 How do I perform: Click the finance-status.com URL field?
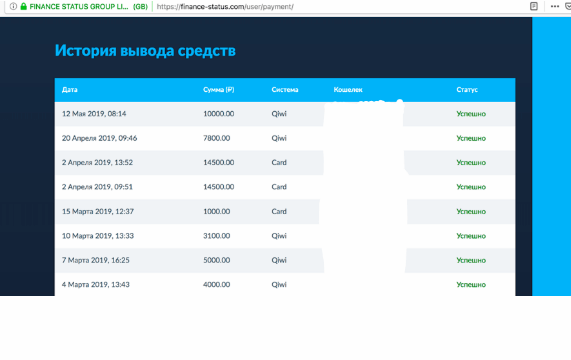pyautogui.click(x=225, y=7)
